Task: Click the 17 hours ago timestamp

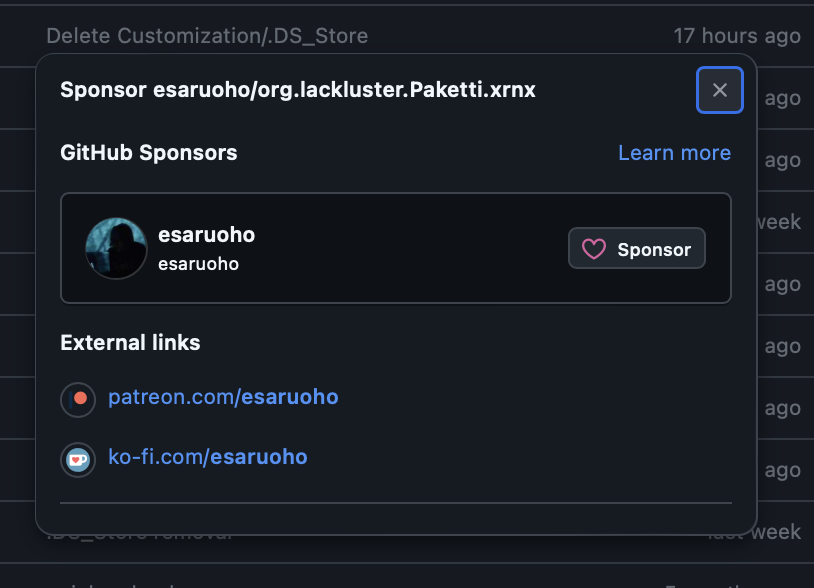Action: point(736,36)
